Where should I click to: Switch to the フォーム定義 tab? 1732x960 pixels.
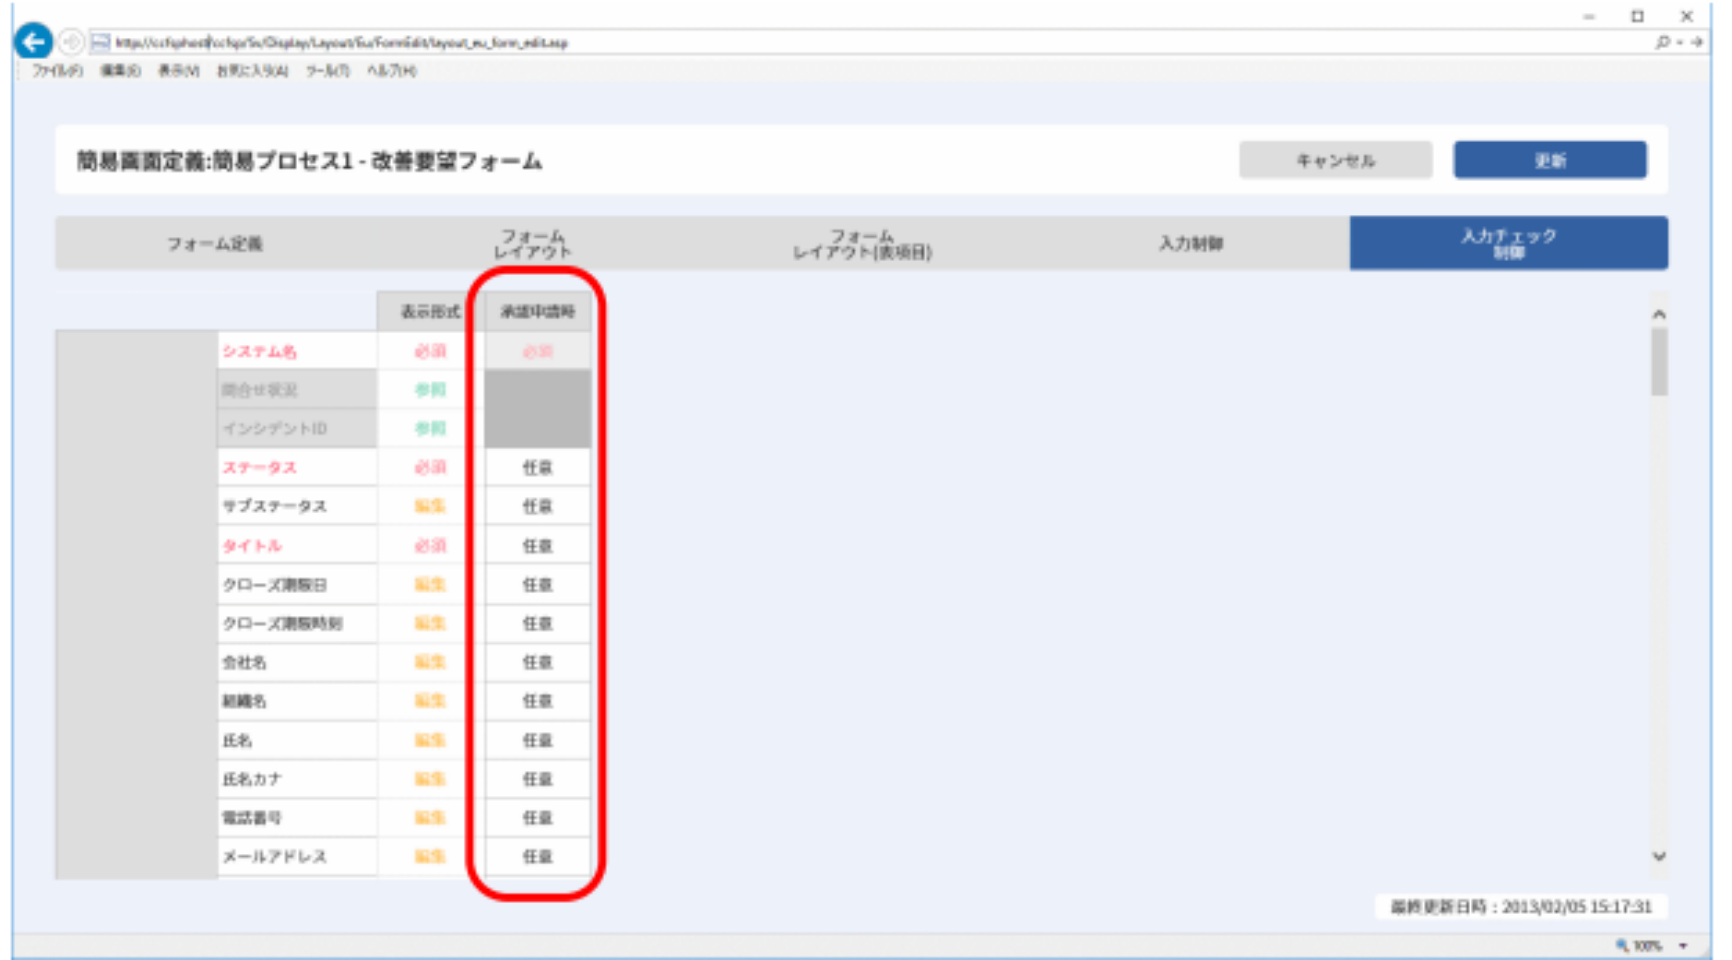tap(214, 243)
